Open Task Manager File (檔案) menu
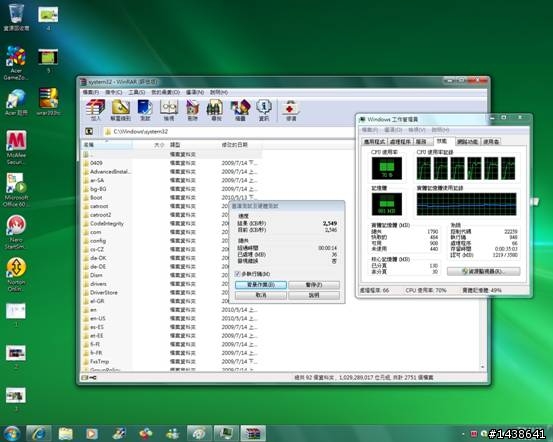This screenshot has height=442, width=553. point(370,130)
